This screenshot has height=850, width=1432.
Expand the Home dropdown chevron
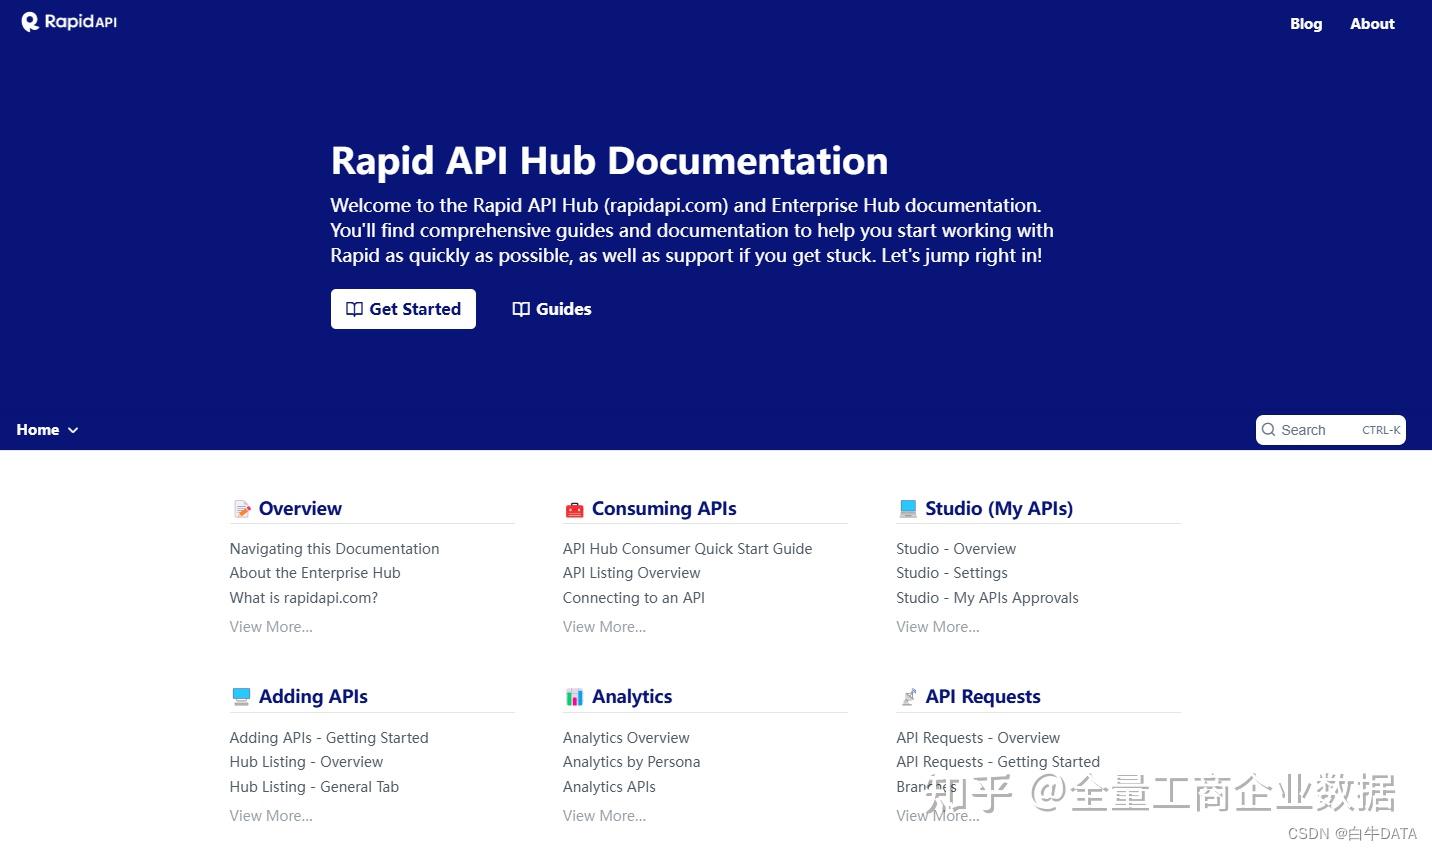[73, 430]
